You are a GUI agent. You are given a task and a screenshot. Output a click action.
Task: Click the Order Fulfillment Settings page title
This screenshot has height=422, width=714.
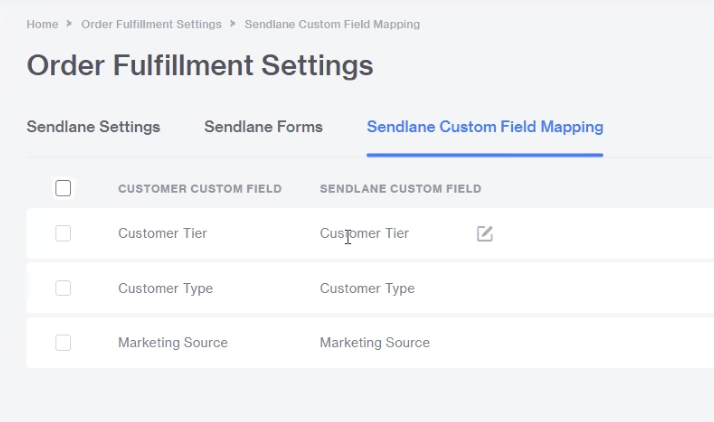[x=200, y=65]
